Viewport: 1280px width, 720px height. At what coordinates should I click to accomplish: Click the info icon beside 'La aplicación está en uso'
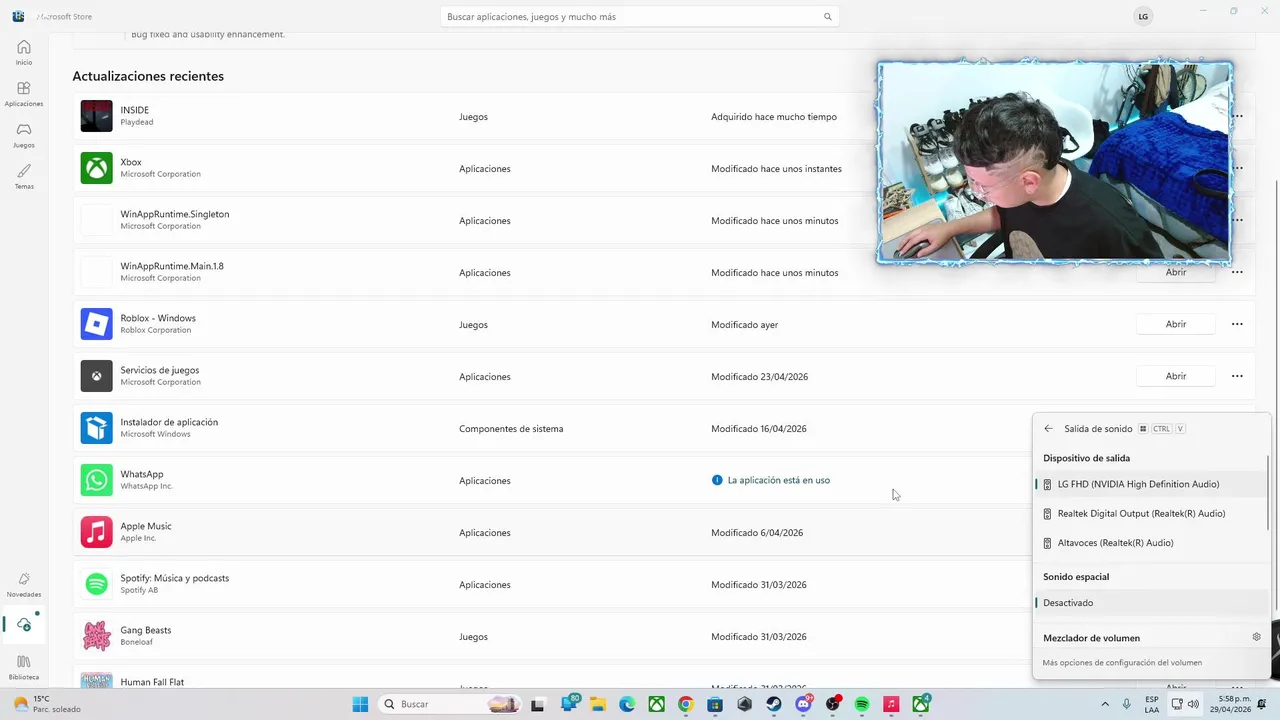[x=717, y=480]
